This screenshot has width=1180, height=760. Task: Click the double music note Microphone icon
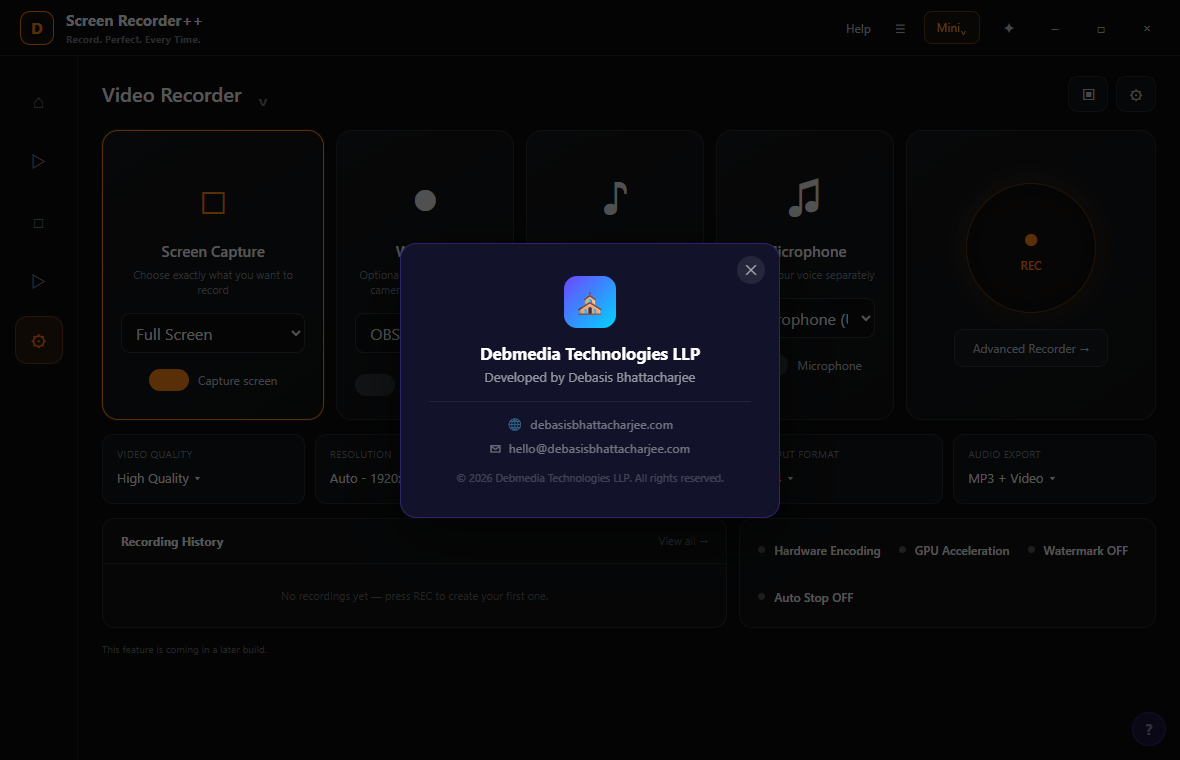804,198
